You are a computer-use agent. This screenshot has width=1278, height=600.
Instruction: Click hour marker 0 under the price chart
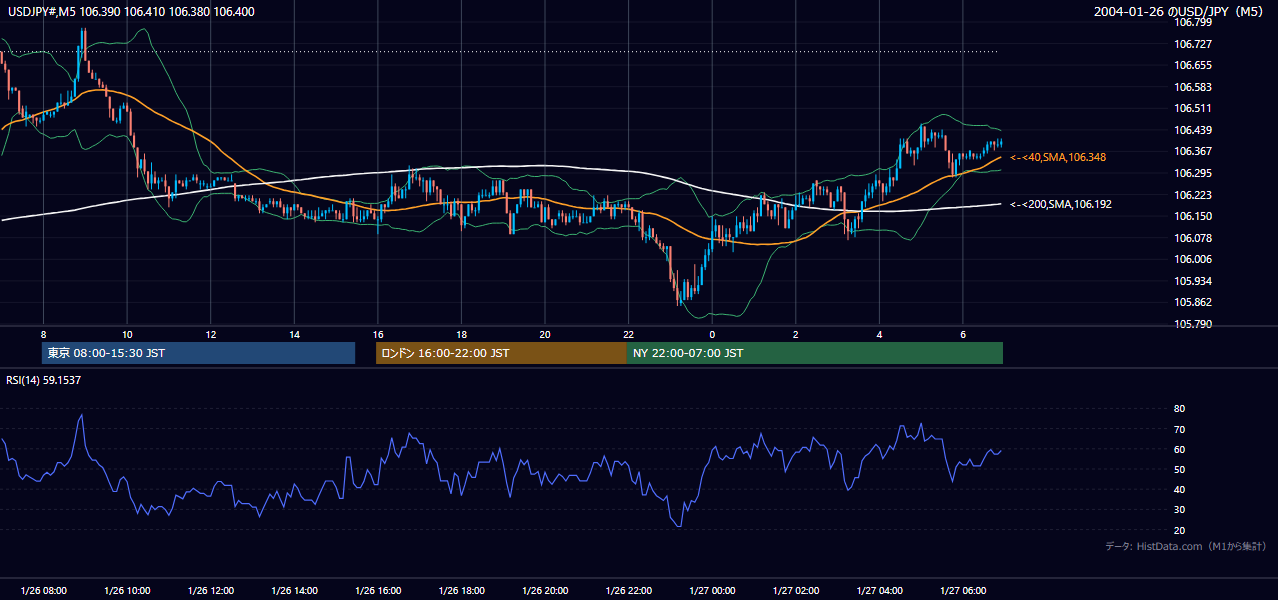(711, 334)
